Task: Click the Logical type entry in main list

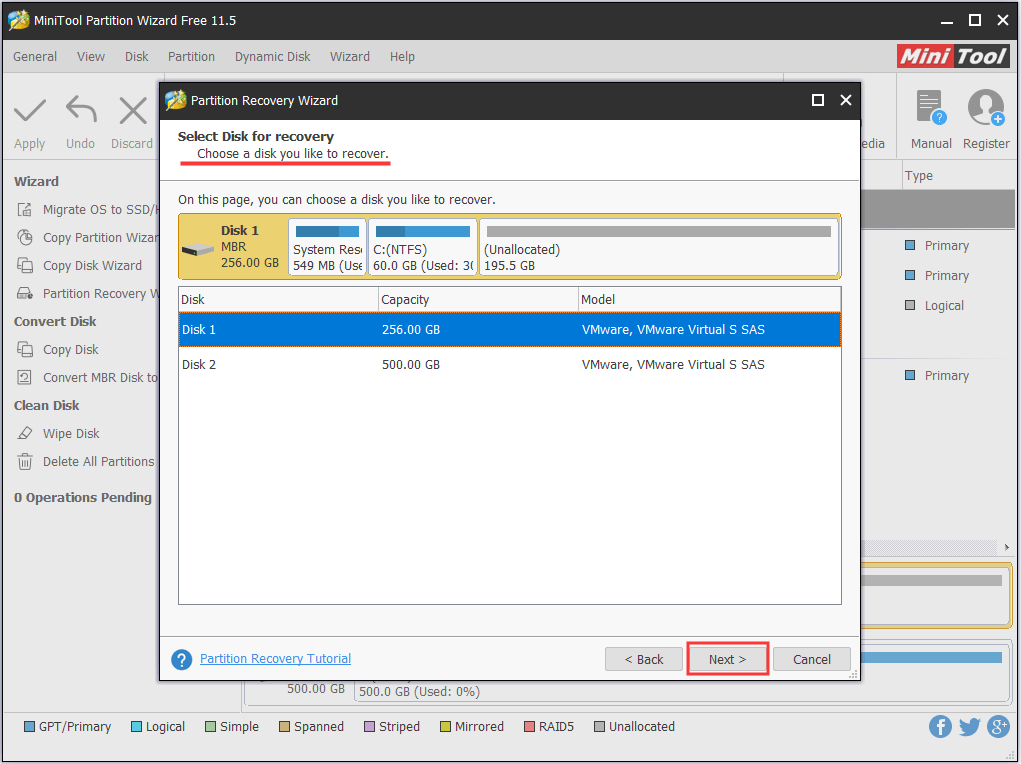Action: 944,305
